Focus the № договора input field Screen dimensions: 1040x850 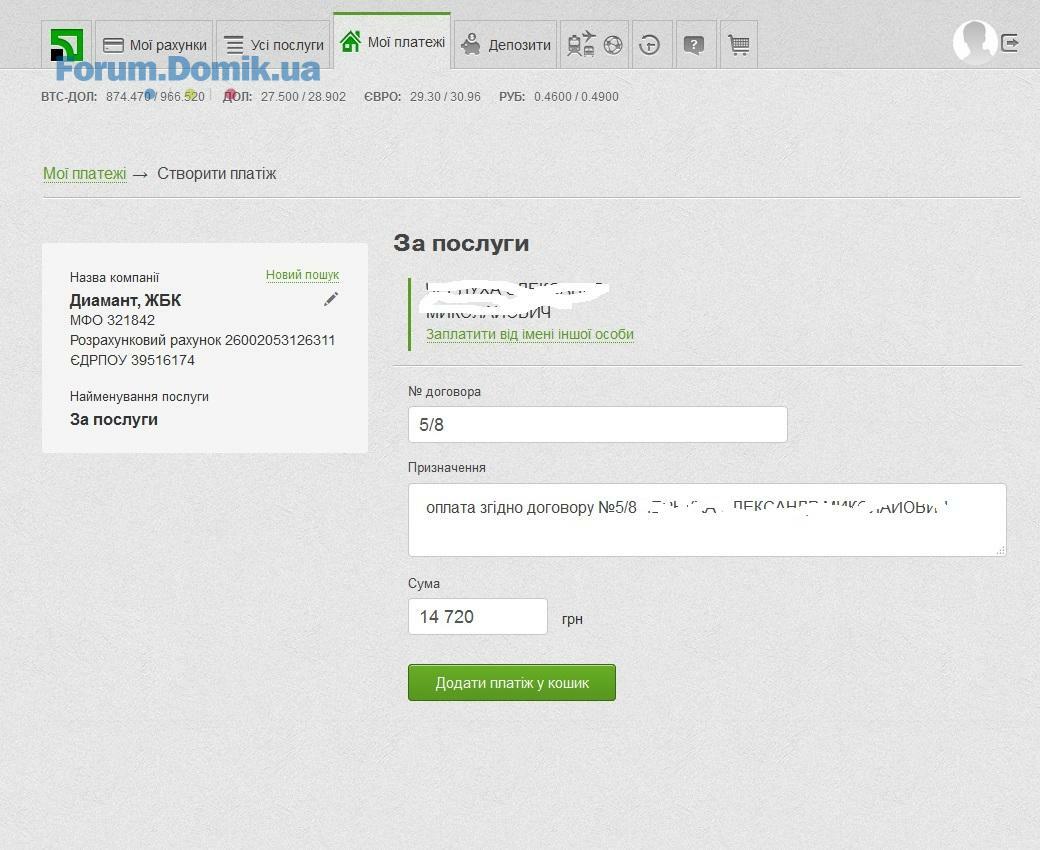(597, 424)
